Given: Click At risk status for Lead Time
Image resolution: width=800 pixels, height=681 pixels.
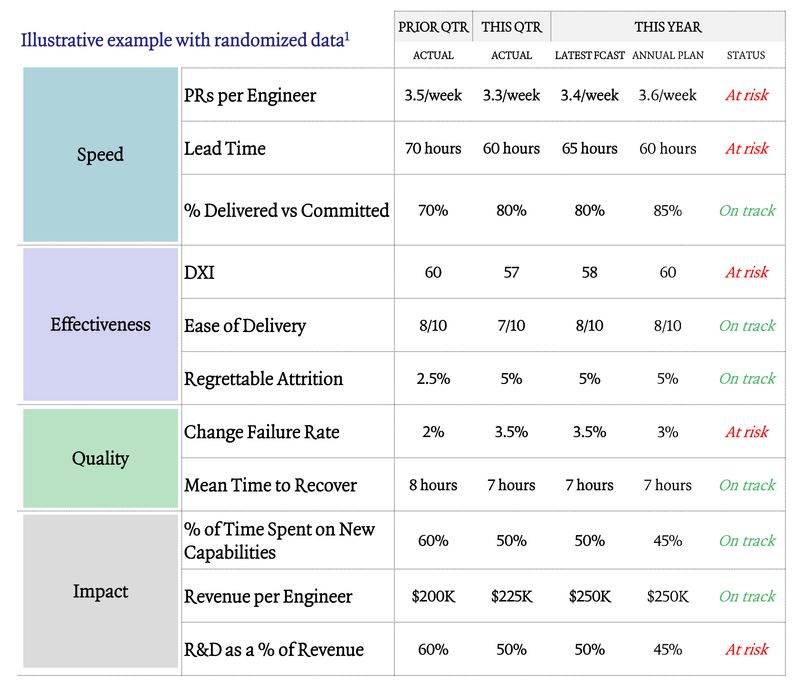Looking at the screenshot, I should click(747, 149).
